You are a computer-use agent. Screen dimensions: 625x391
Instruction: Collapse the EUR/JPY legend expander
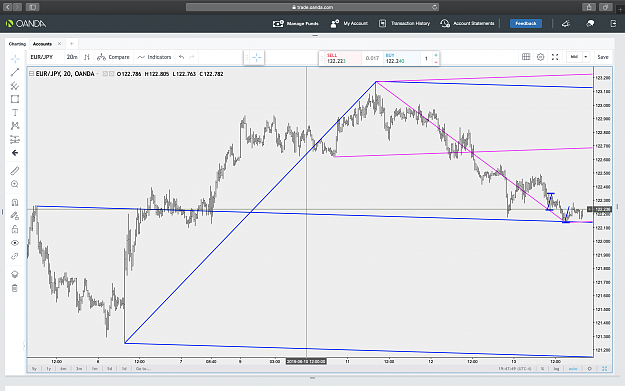point(31,74)
